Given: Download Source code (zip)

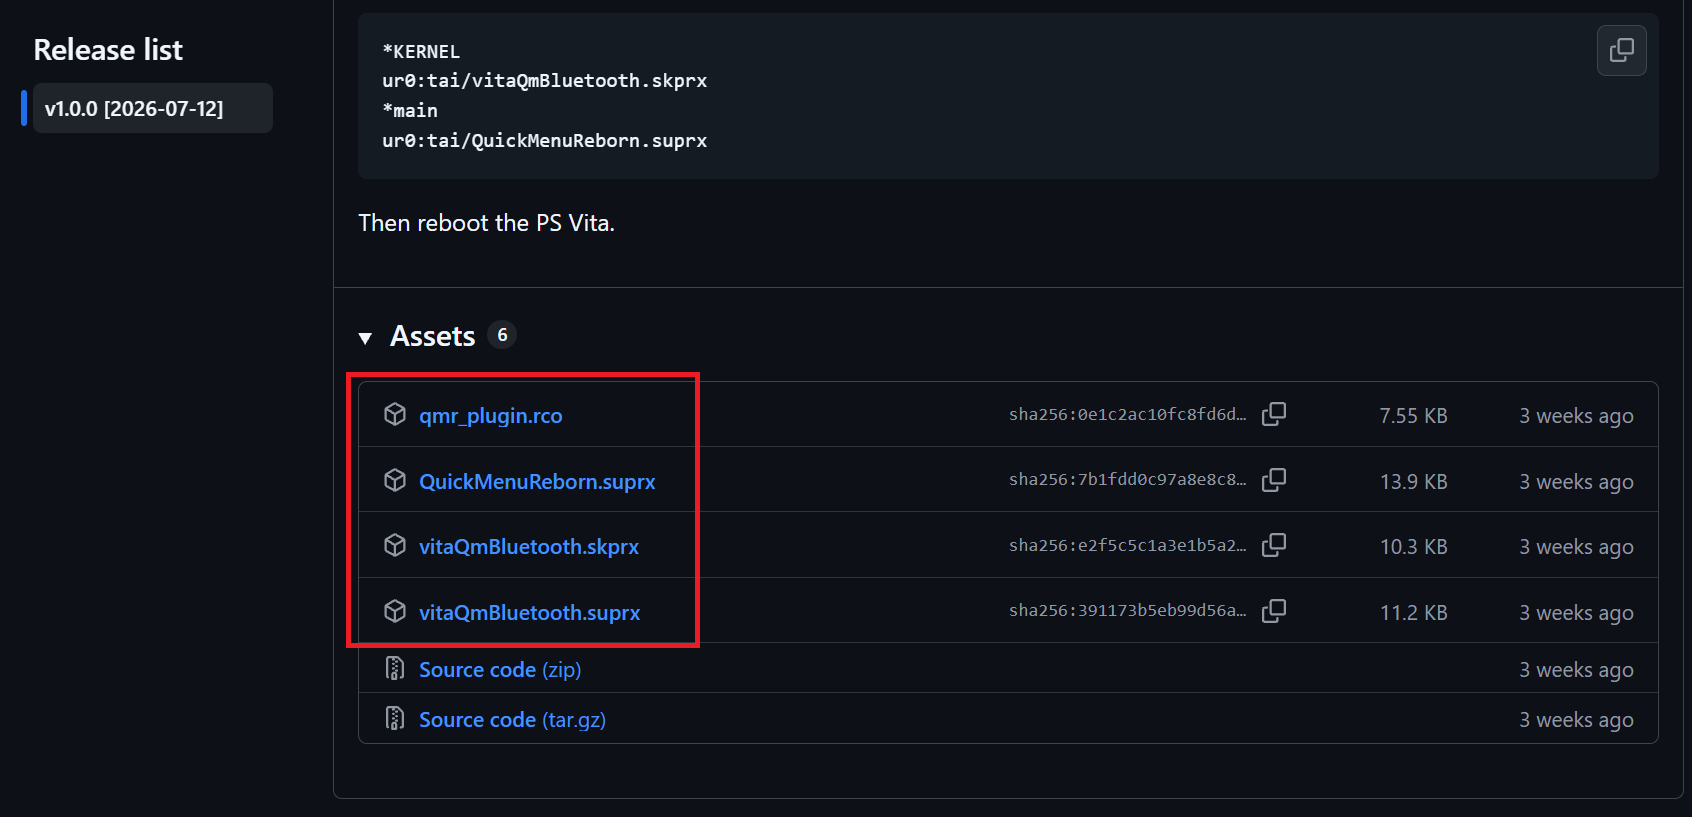Looking at the screenshot, I should (x=500, y=670).
